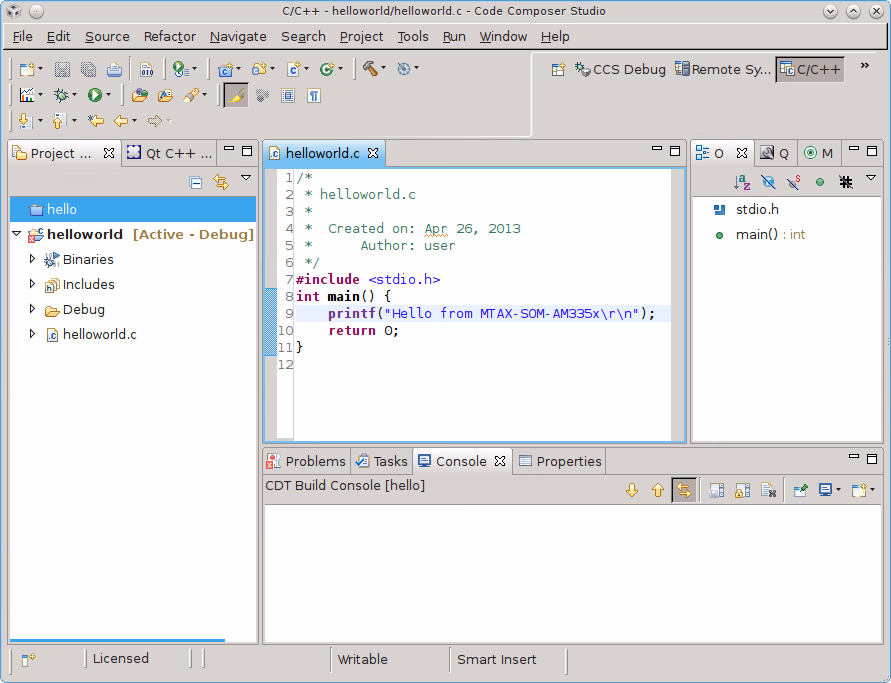891x683 pixels.
Task: Click Next console down arrow icon
Action: tap(632, 490)
